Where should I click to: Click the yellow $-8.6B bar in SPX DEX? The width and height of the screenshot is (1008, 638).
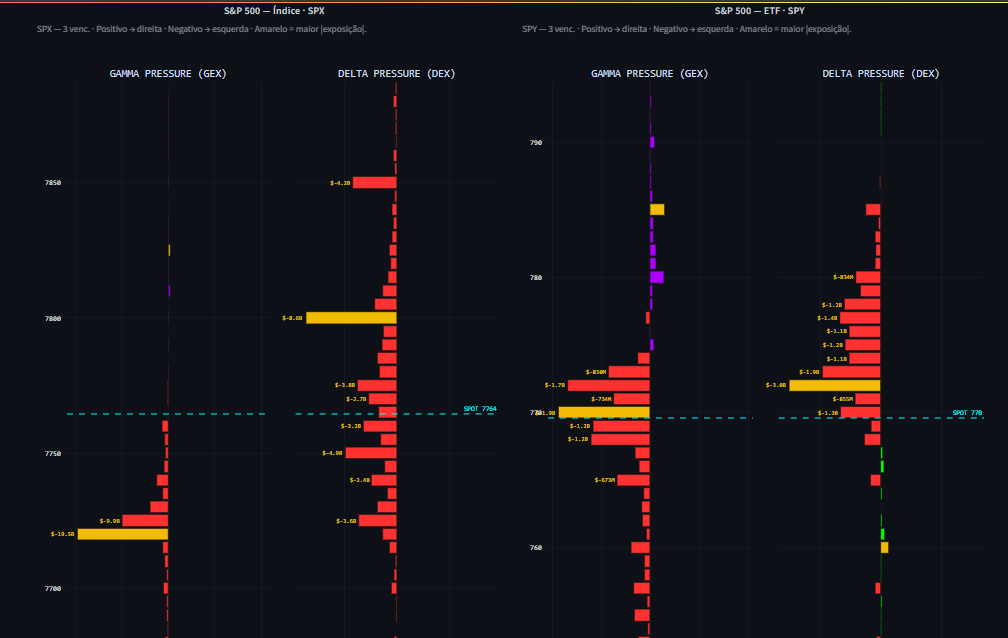click(351, 318)
